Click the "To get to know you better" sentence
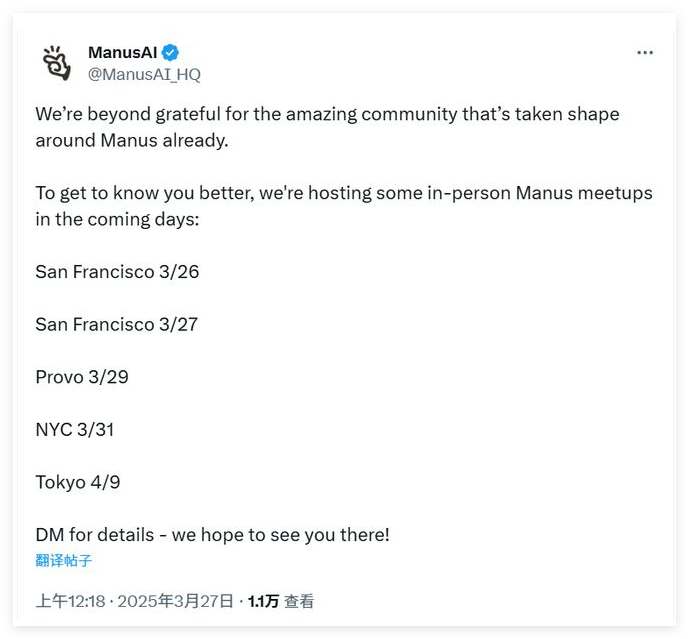 click(x=343, y=193)
